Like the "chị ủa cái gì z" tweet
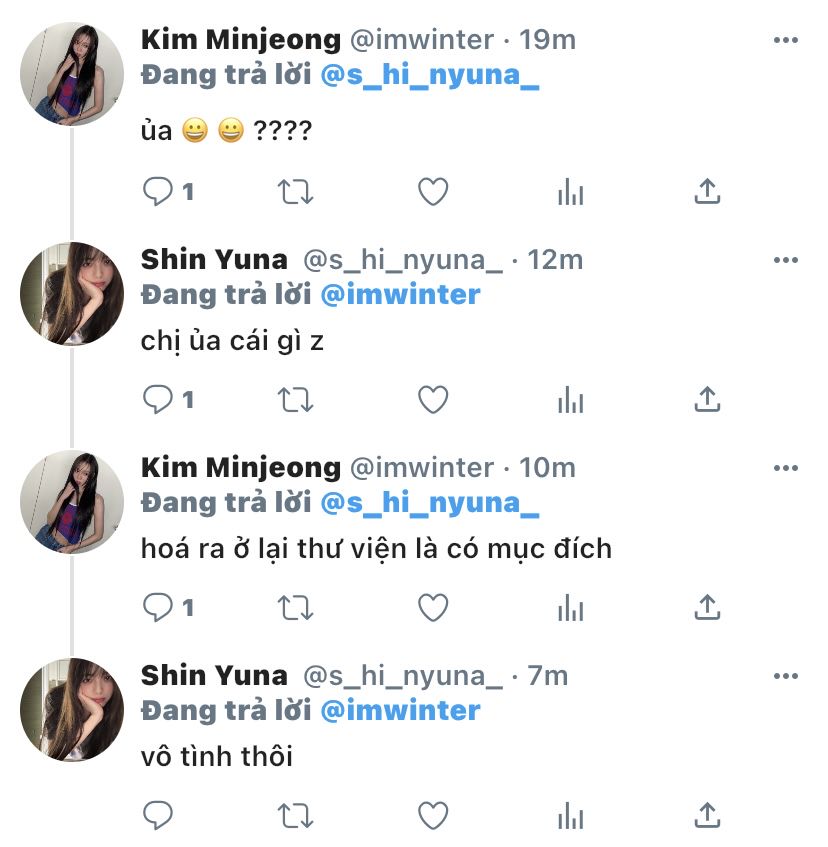The image size is (828, 847). [x=432, y=400]
